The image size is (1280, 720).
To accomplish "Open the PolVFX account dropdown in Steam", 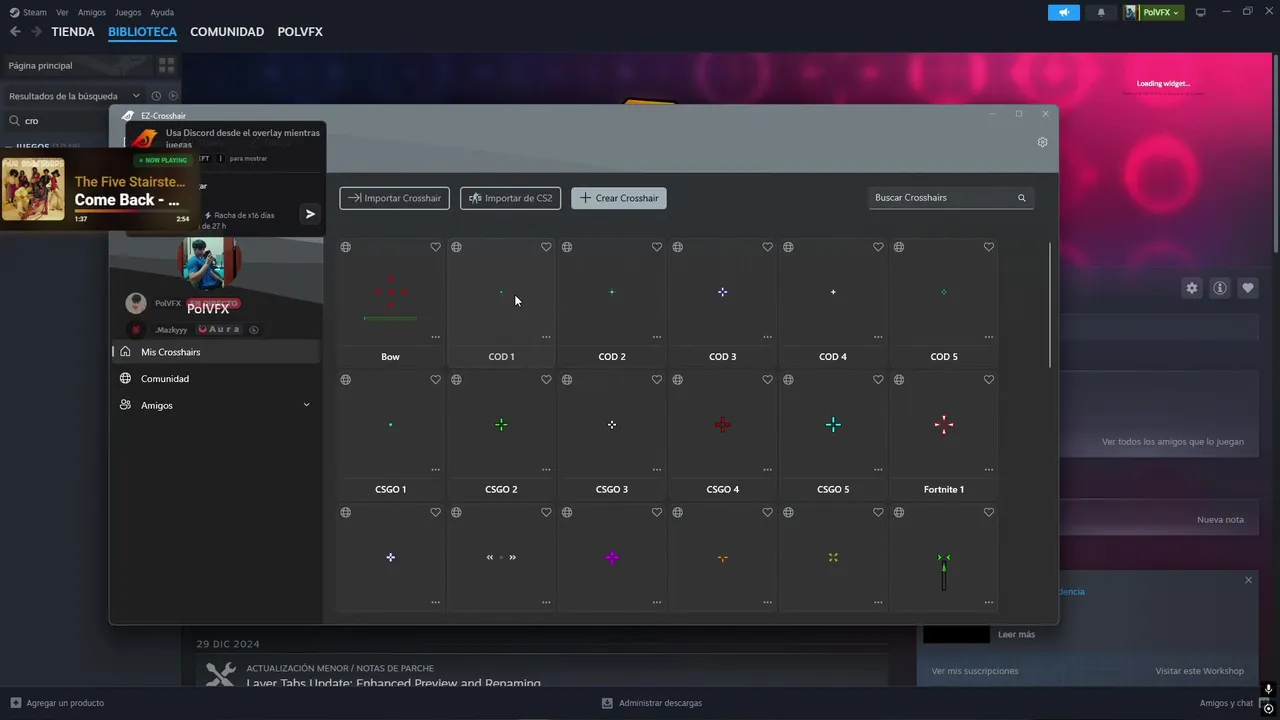I will click(x=1153, y=12).
